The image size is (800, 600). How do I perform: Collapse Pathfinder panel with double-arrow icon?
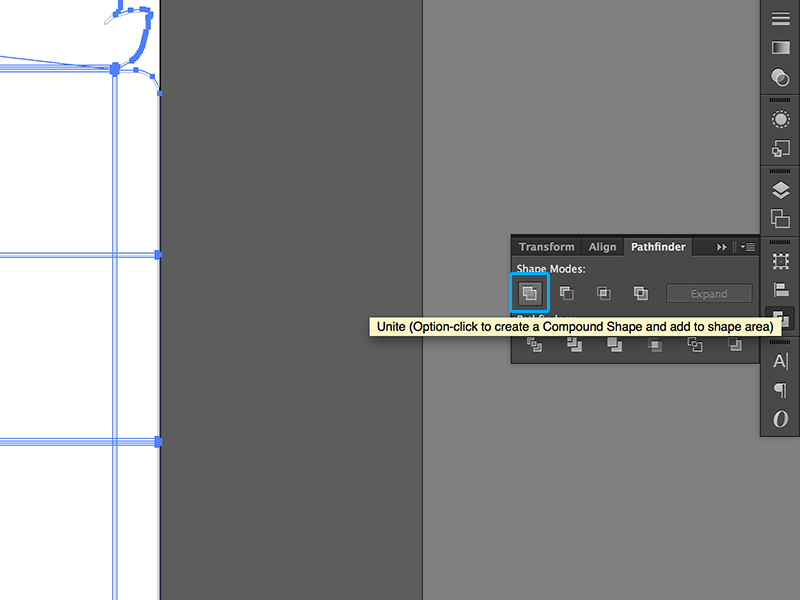(x=722, y=247)
